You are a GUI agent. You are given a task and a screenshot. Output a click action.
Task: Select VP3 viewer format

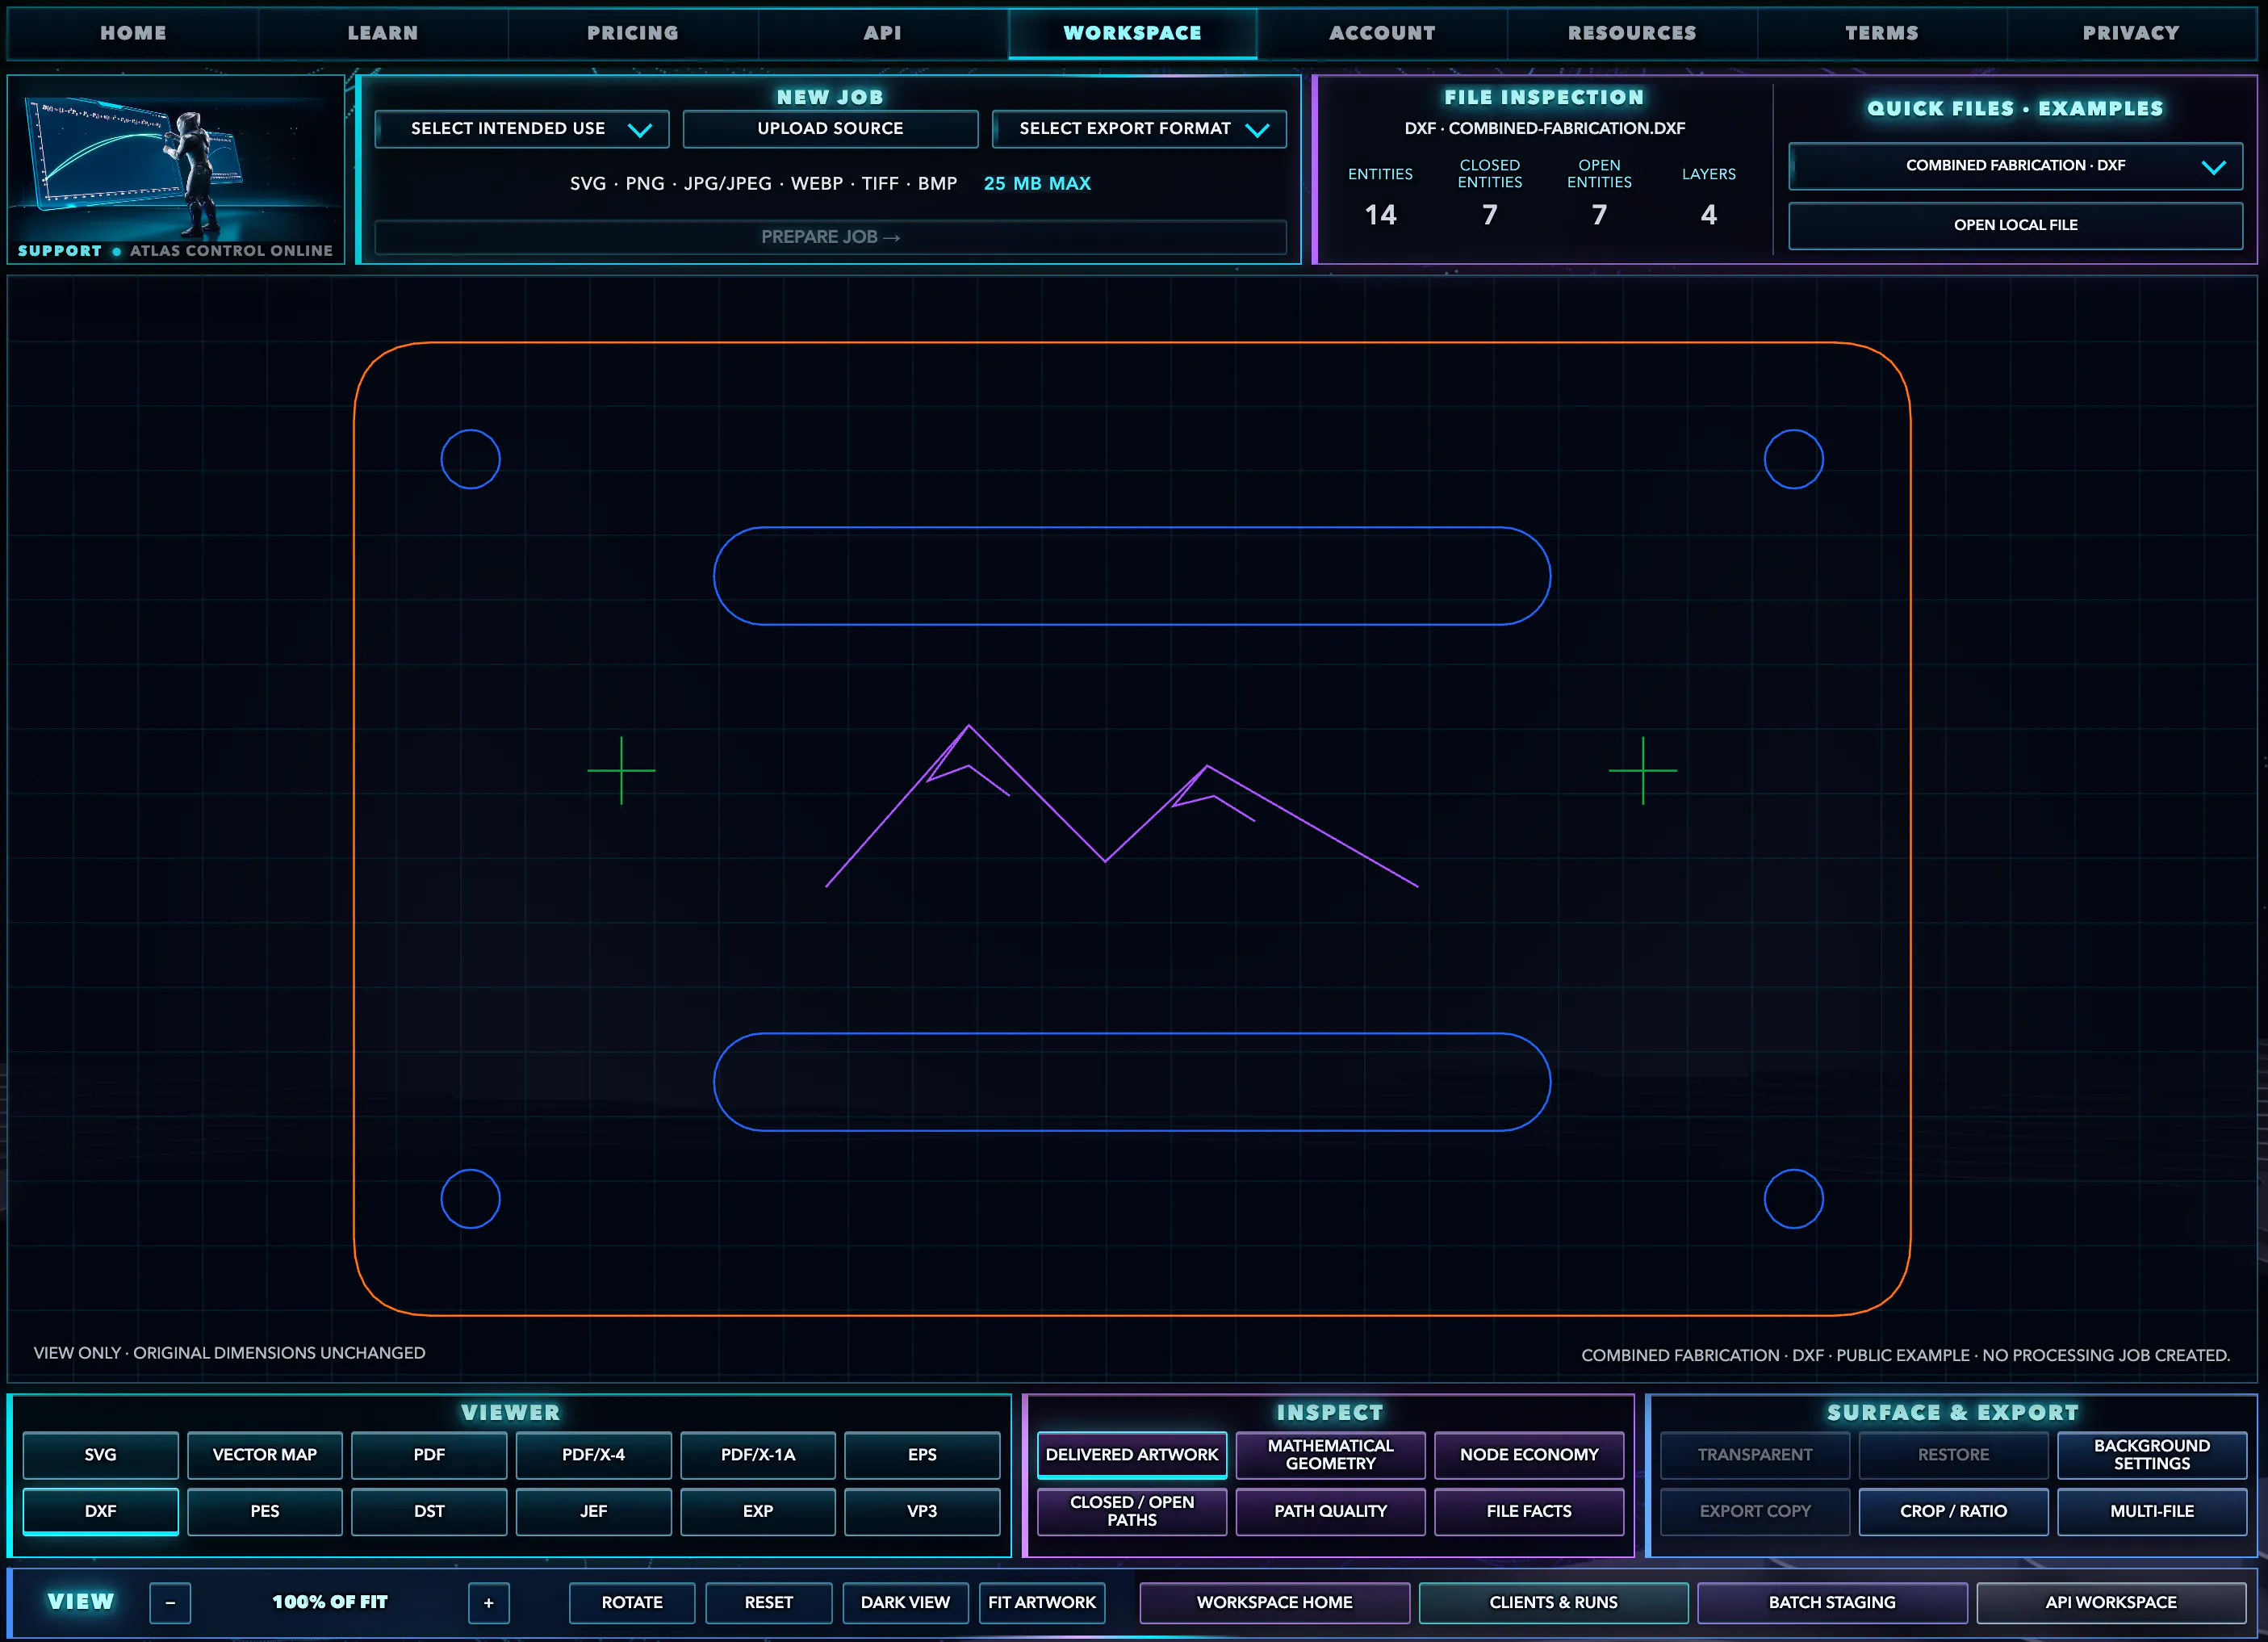pos(922,1511)
